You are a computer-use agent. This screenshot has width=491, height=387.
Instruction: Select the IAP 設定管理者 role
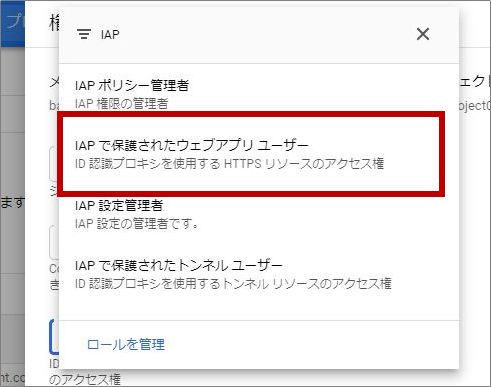[x=259, y=214]
